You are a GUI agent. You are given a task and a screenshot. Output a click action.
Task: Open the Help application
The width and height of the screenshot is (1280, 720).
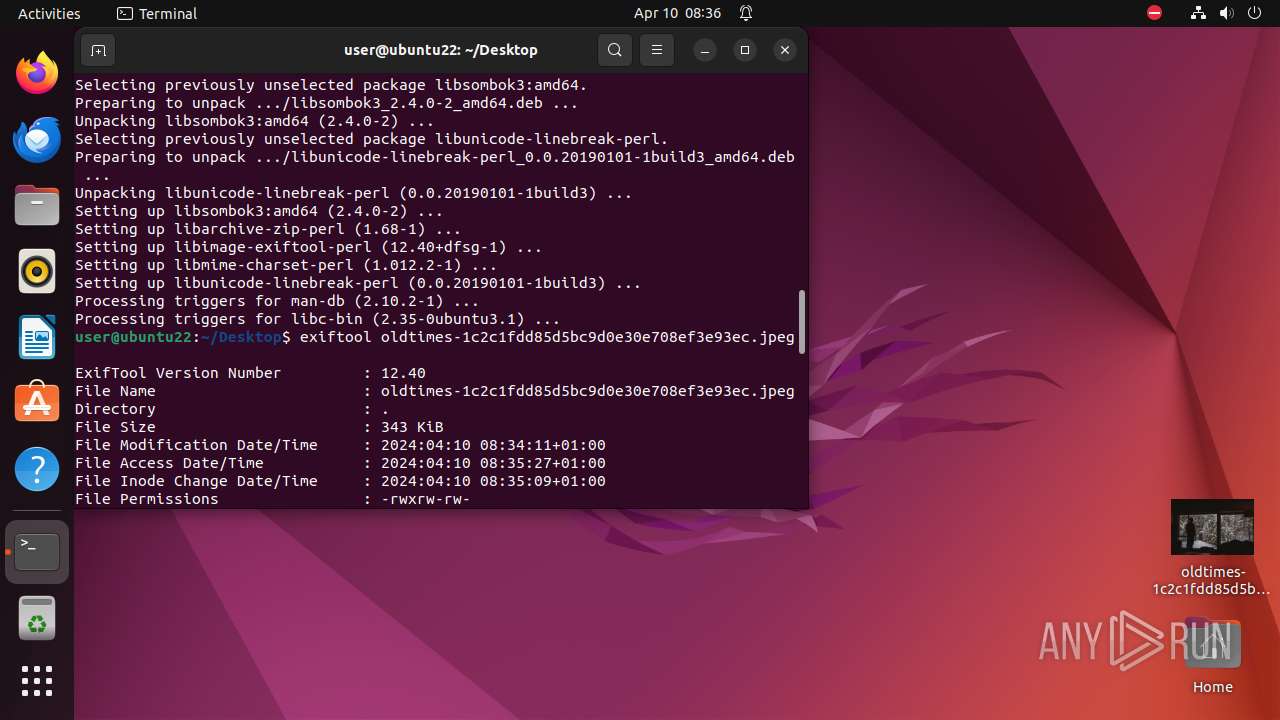click(x=37, y=469)
